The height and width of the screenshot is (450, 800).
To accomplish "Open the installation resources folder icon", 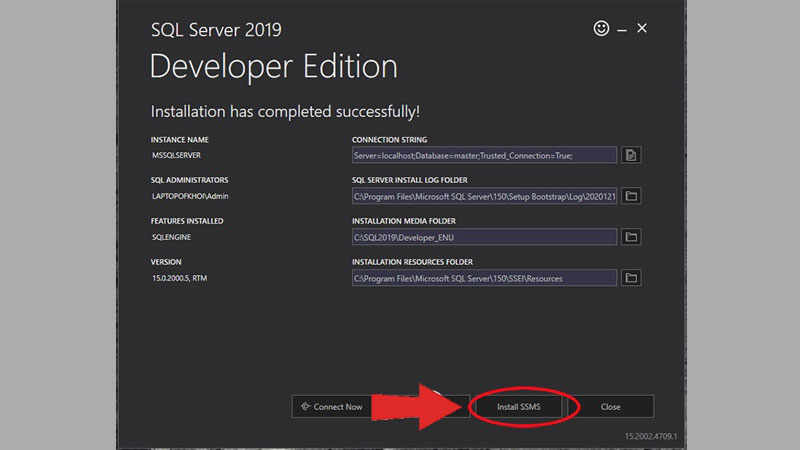I will tap(631, 278).
